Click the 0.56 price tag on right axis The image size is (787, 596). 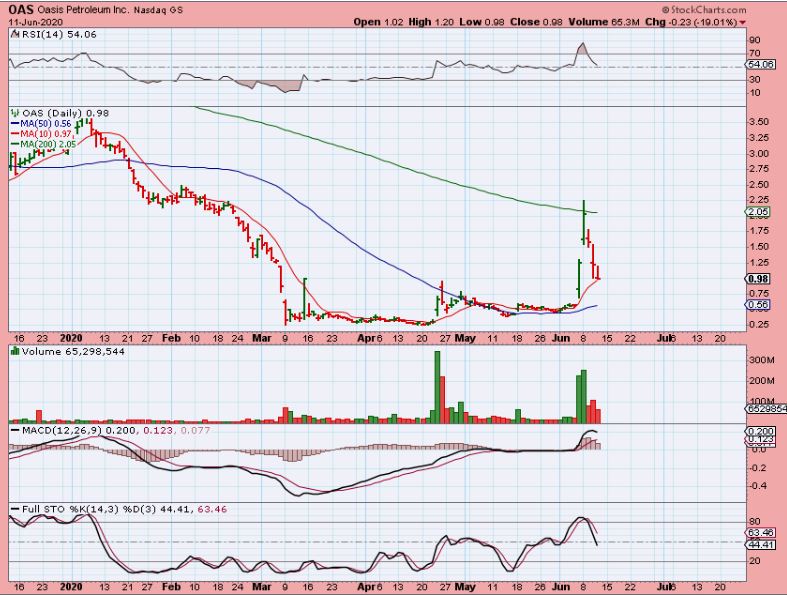[x=758, y=305]
